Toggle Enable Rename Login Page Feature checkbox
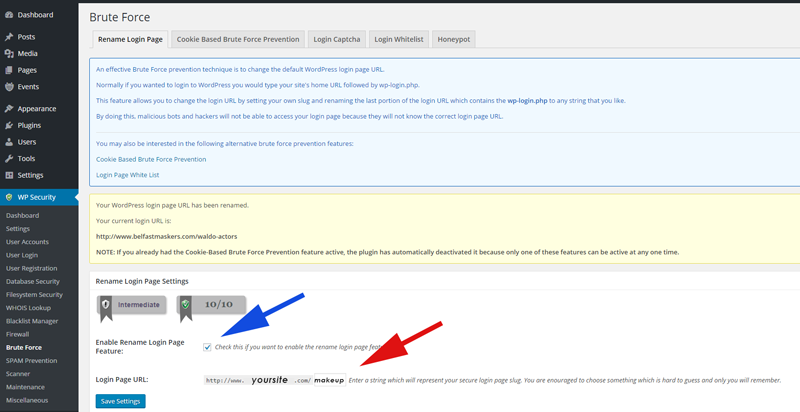 click(x=207, y=347)
